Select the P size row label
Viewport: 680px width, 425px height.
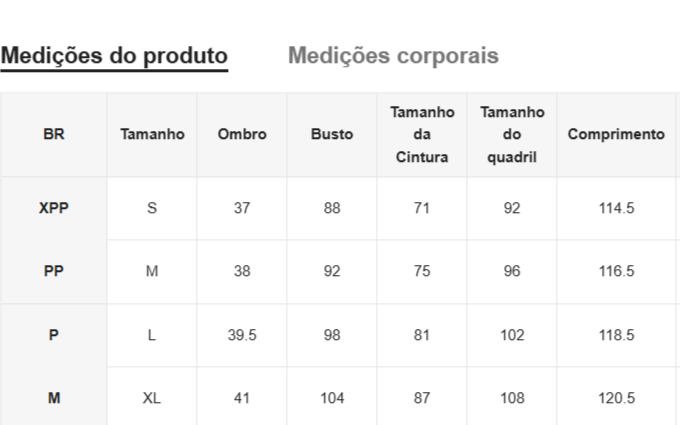pyautogui.click(x=54, y=335)
